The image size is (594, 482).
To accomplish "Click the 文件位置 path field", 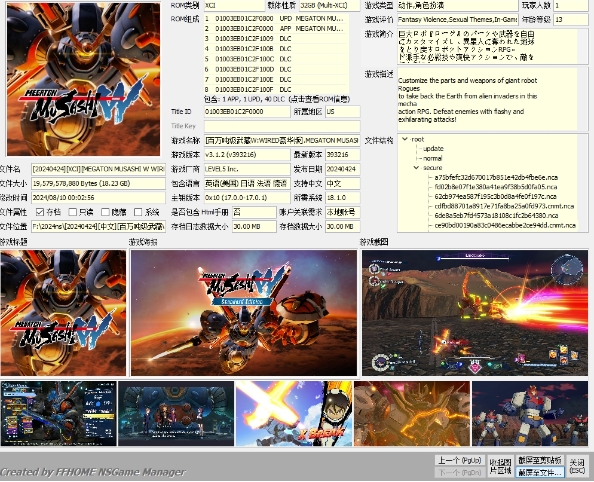I will 98,227.
